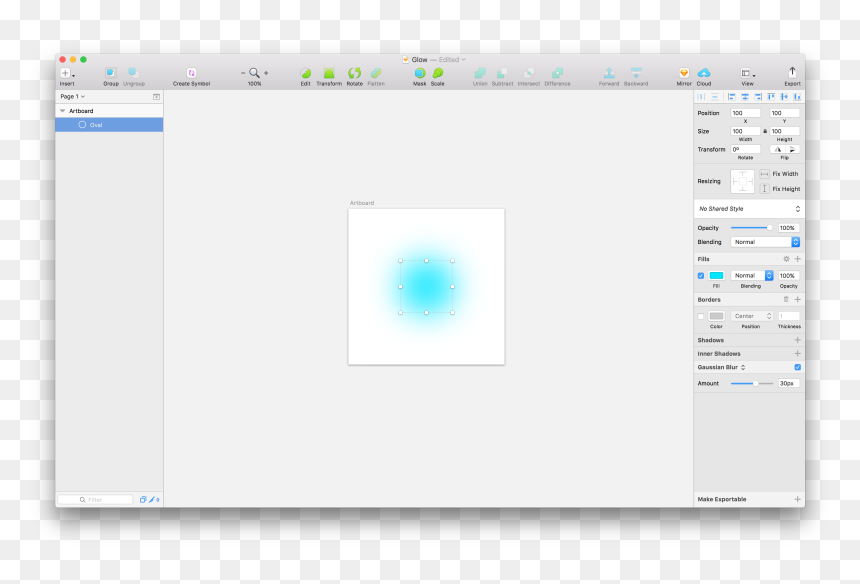Add a new fill
The width and height of the screenshot is (860, 584).
(x=797, y=259)
